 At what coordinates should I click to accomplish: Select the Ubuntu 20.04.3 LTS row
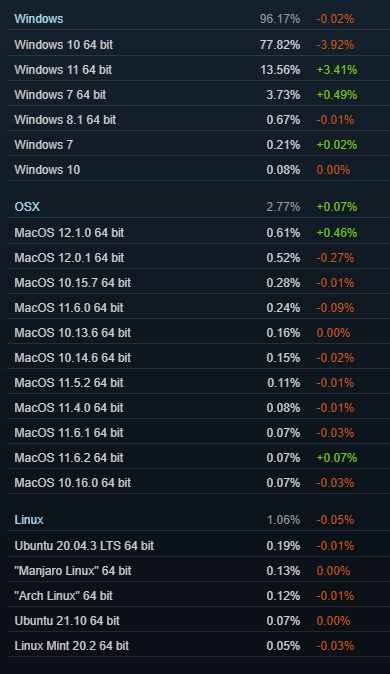[x=198, y=545]
